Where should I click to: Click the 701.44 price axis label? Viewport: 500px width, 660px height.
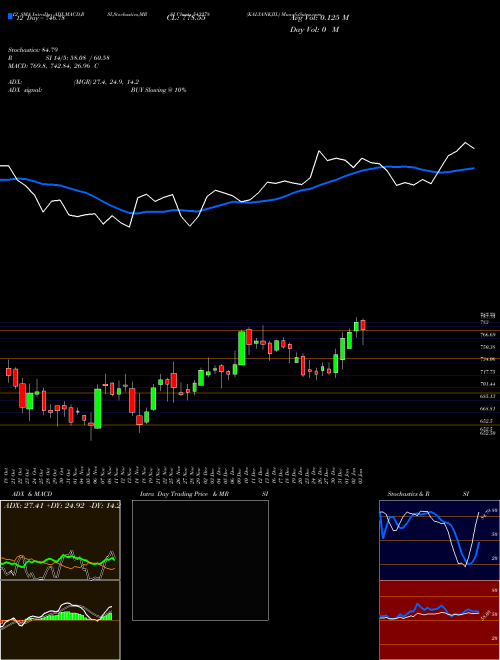pyautogui.click(x=488, y=384)
